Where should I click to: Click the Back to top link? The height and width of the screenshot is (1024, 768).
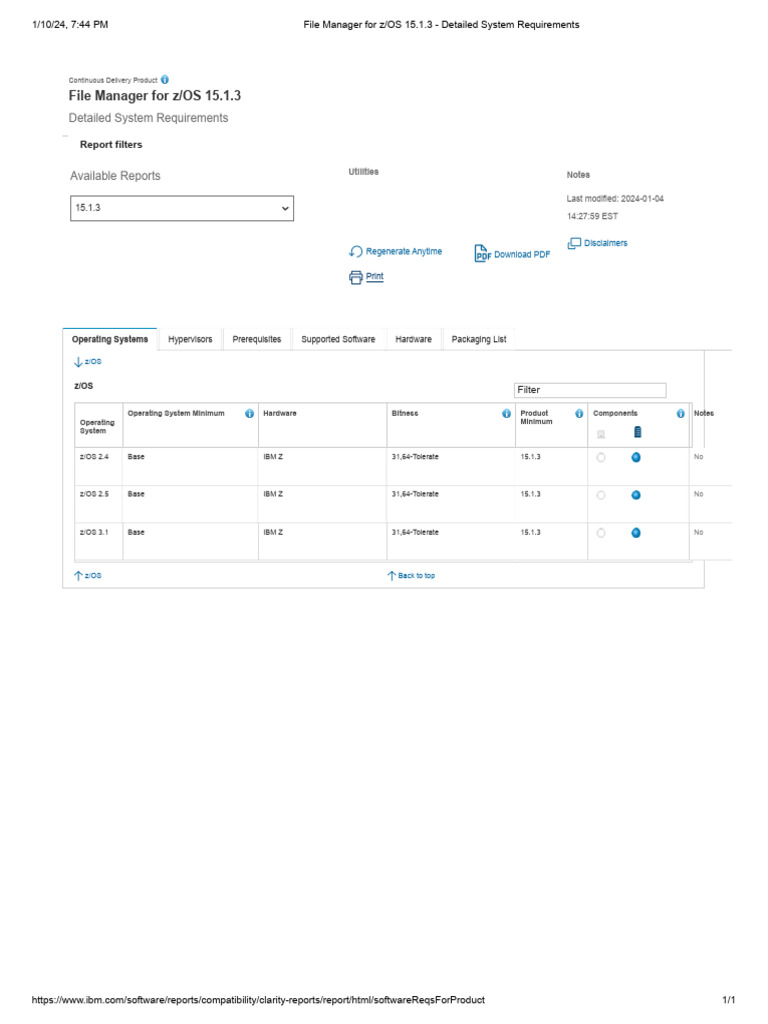pos(412,576)
